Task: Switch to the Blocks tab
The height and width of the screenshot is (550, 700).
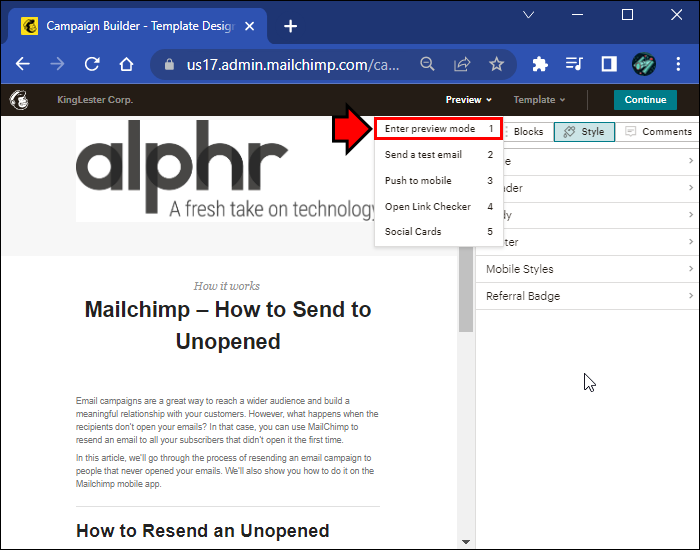Action: pos(528,132)
